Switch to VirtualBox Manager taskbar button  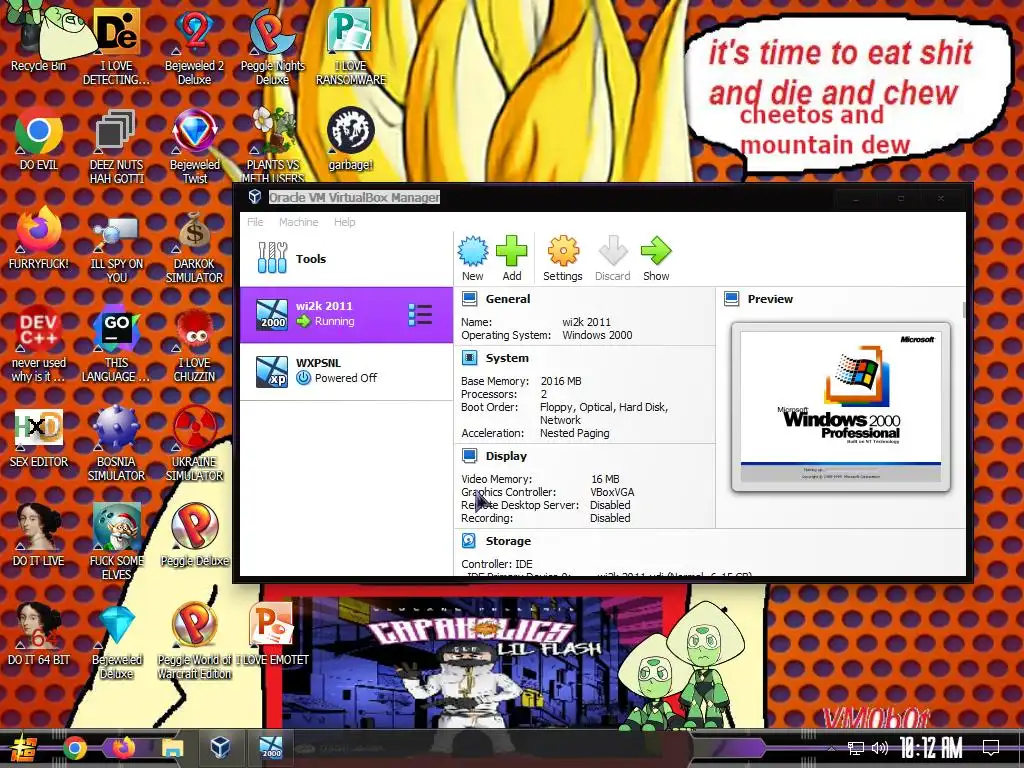(x=220, y=747)
